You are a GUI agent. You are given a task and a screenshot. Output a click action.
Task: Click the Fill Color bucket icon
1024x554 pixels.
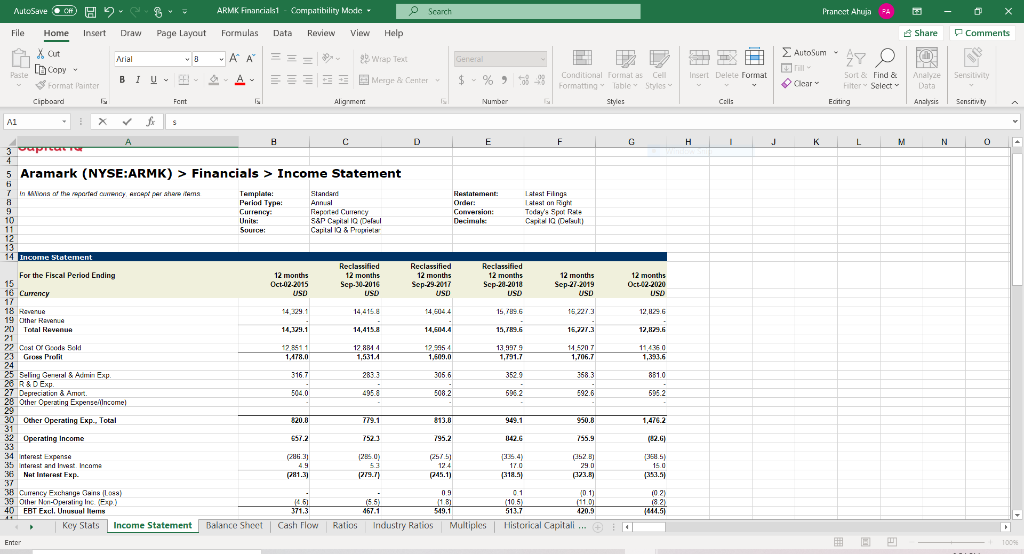(214, 80)
